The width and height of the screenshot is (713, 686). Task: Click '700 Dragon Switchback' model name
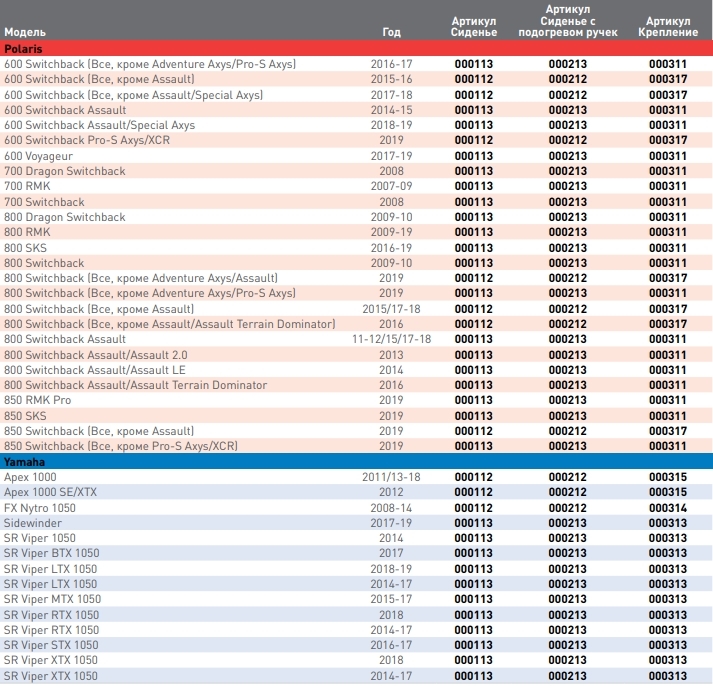65,171
